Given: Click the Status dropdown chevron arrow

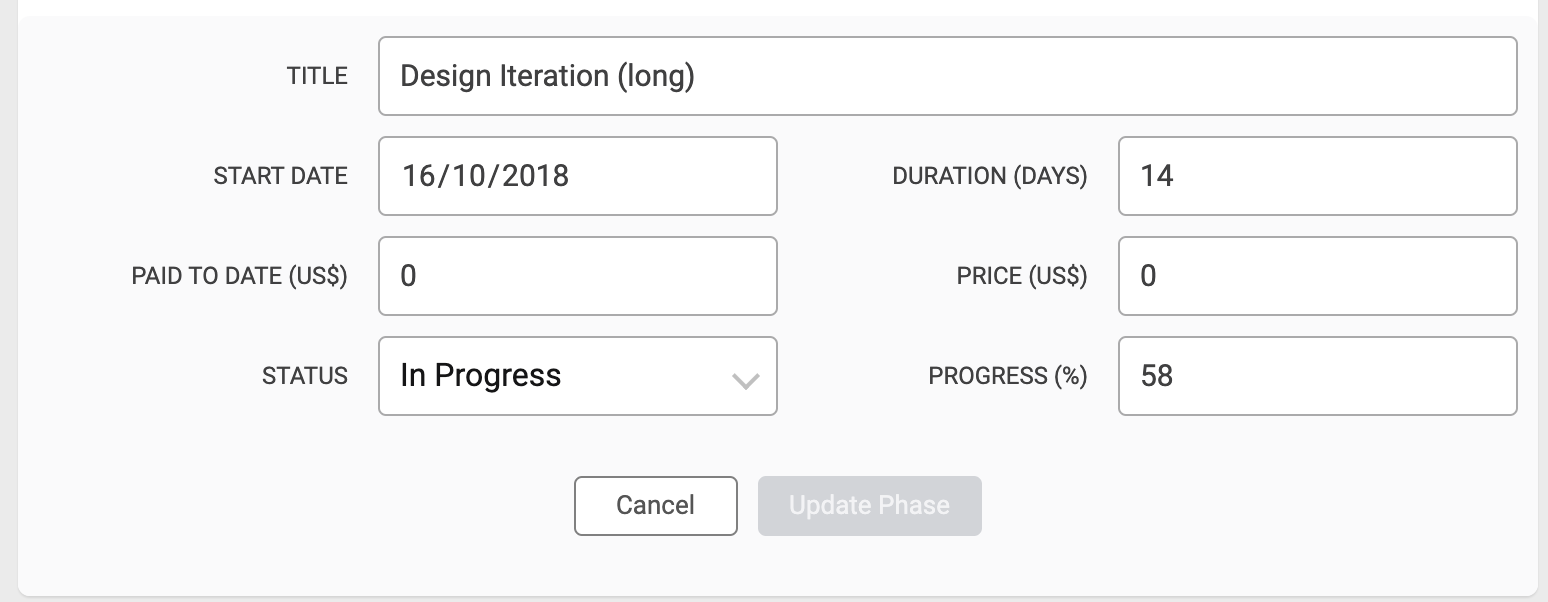Looking at the screenshot, I should (746, 379).
